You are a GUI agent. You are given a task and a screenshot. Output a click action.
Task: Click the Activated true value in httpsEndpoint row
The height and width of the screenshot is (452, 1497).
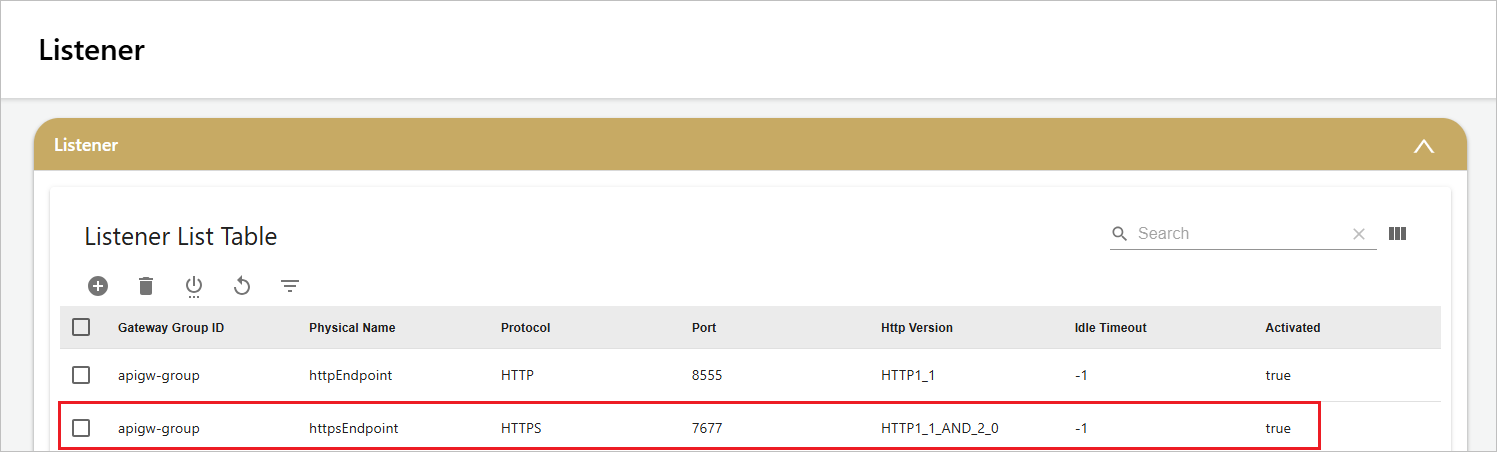[1278, 428]
